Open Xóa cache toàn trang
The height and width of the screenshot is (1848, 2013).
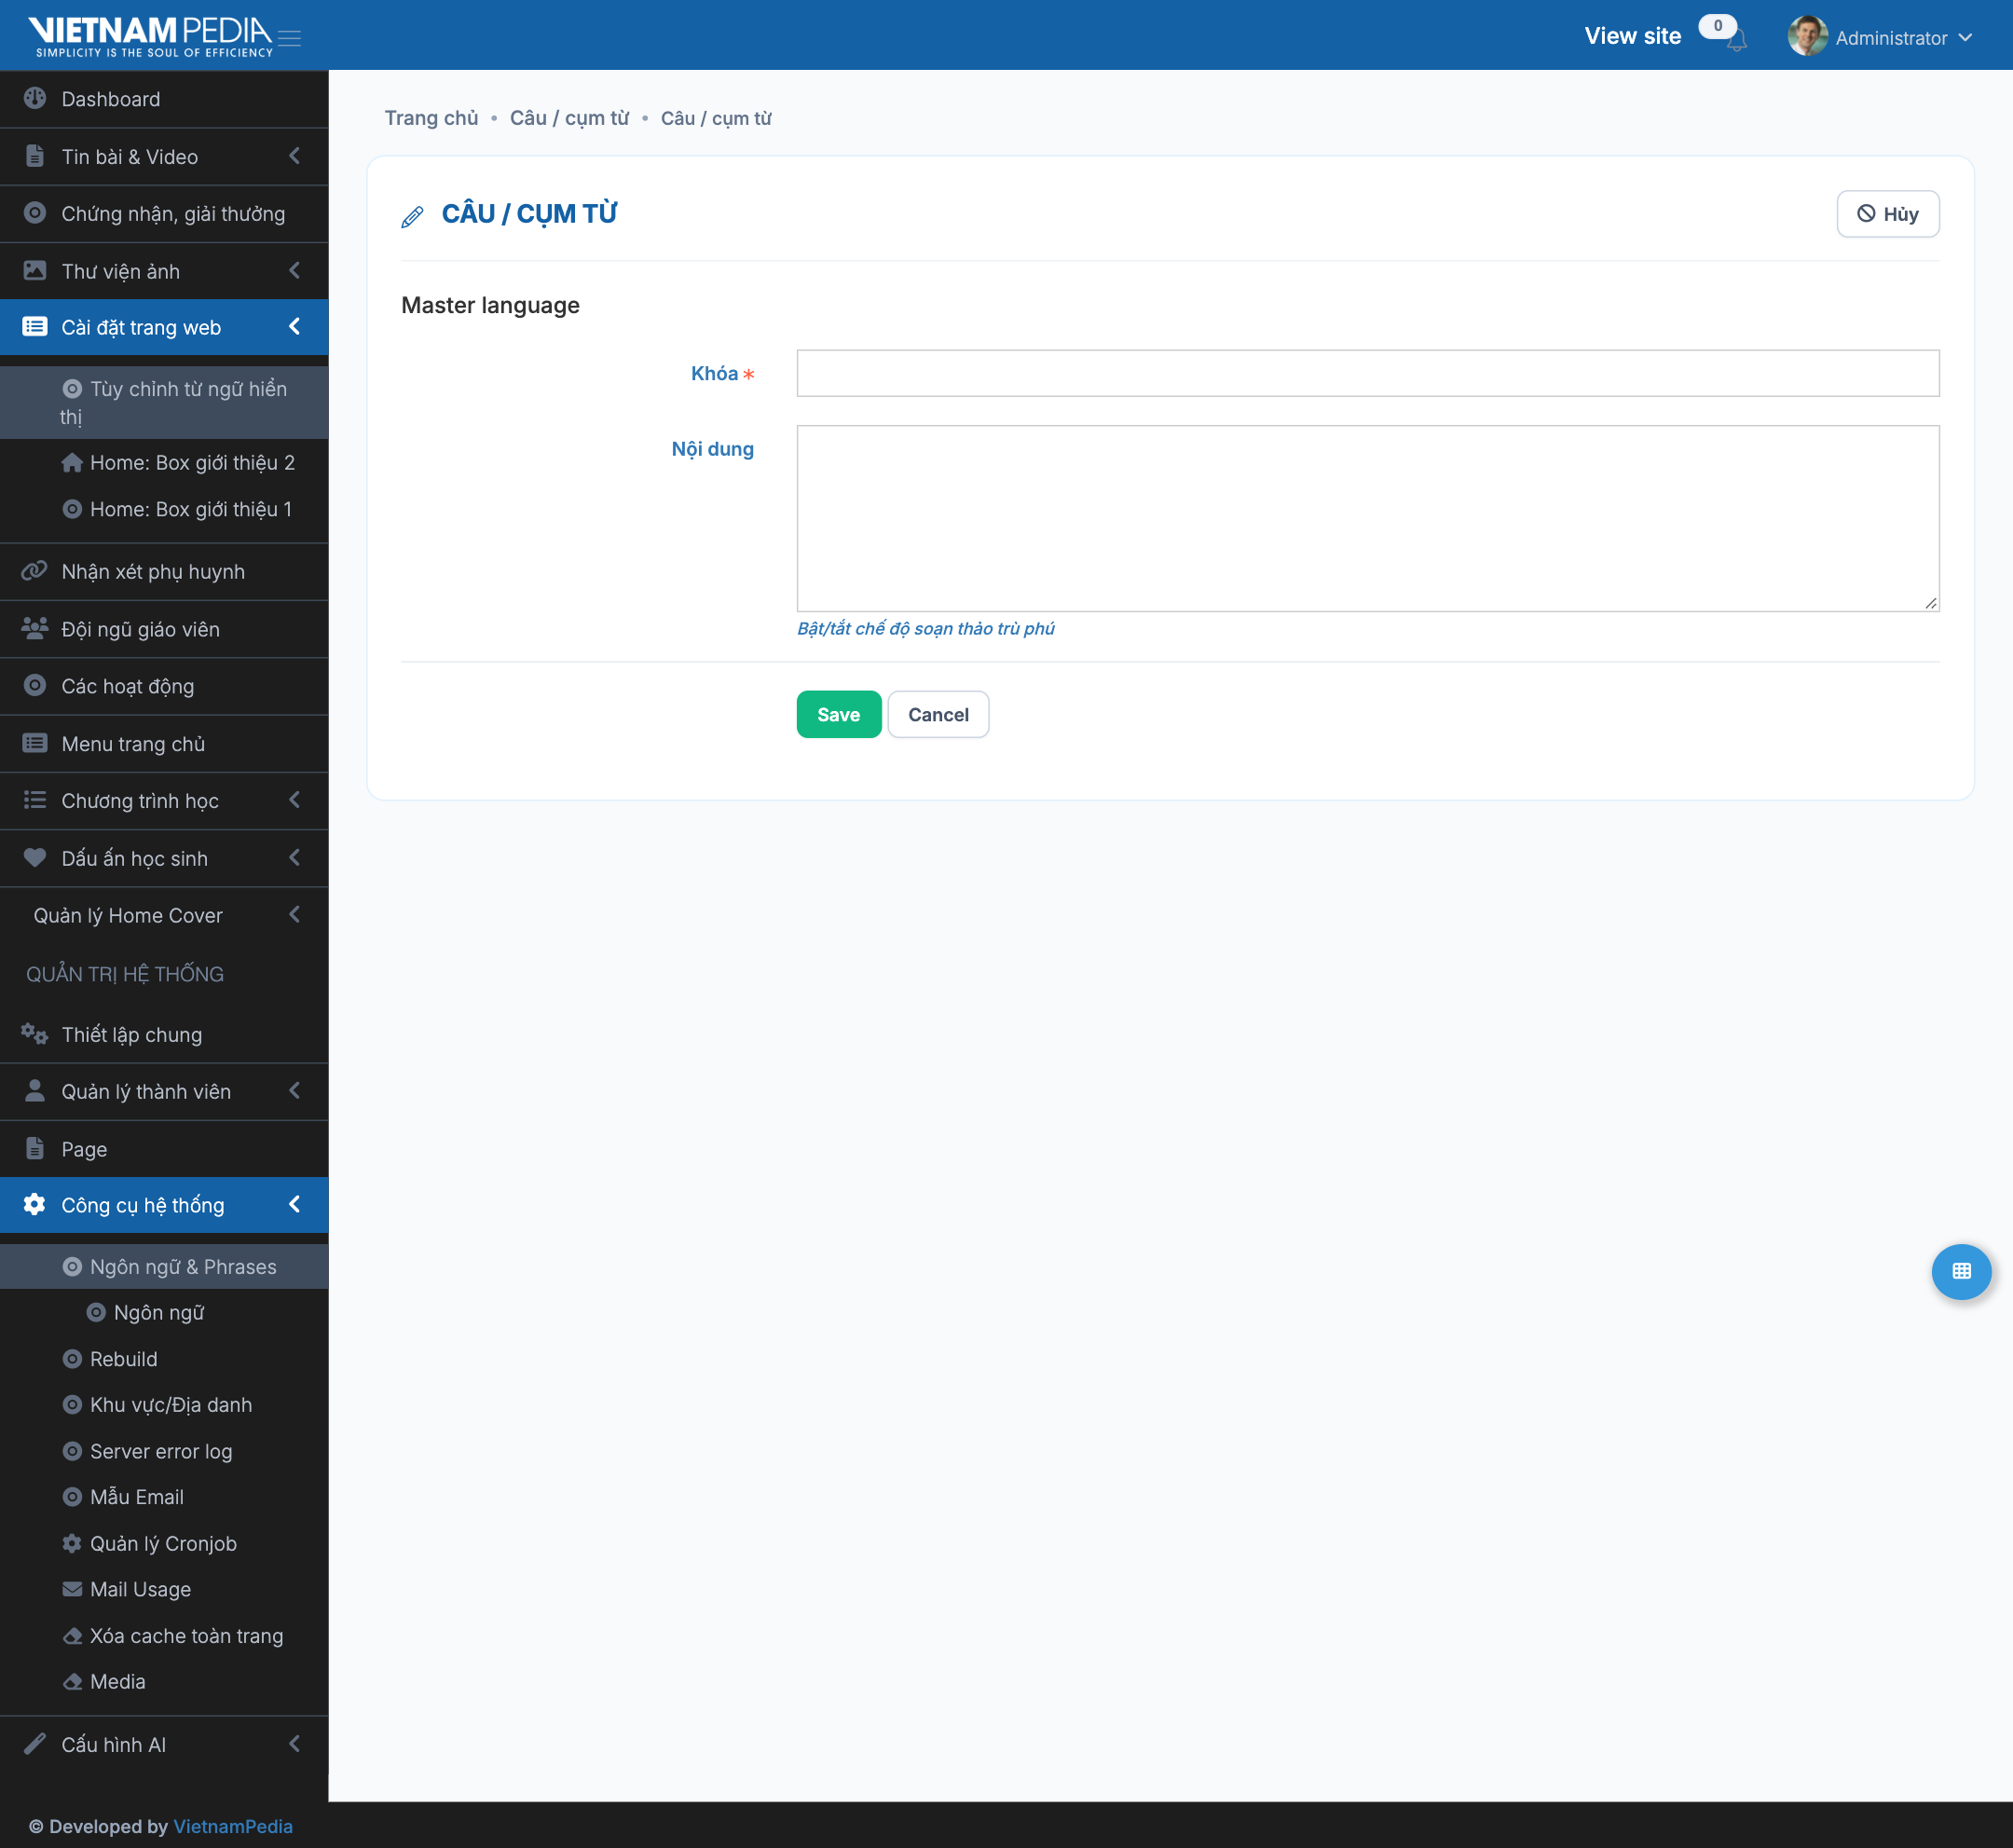(186, 1635)
